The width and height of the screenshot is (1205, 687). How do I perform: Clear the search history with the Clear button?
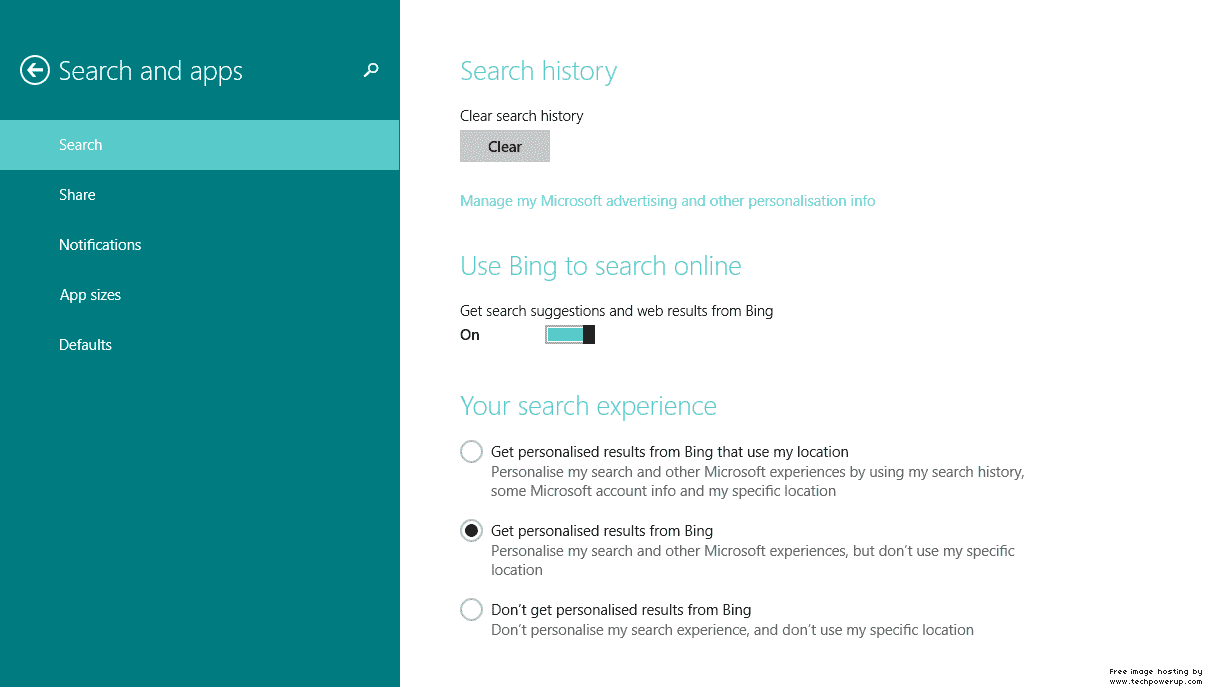click(x=505, y=146)
